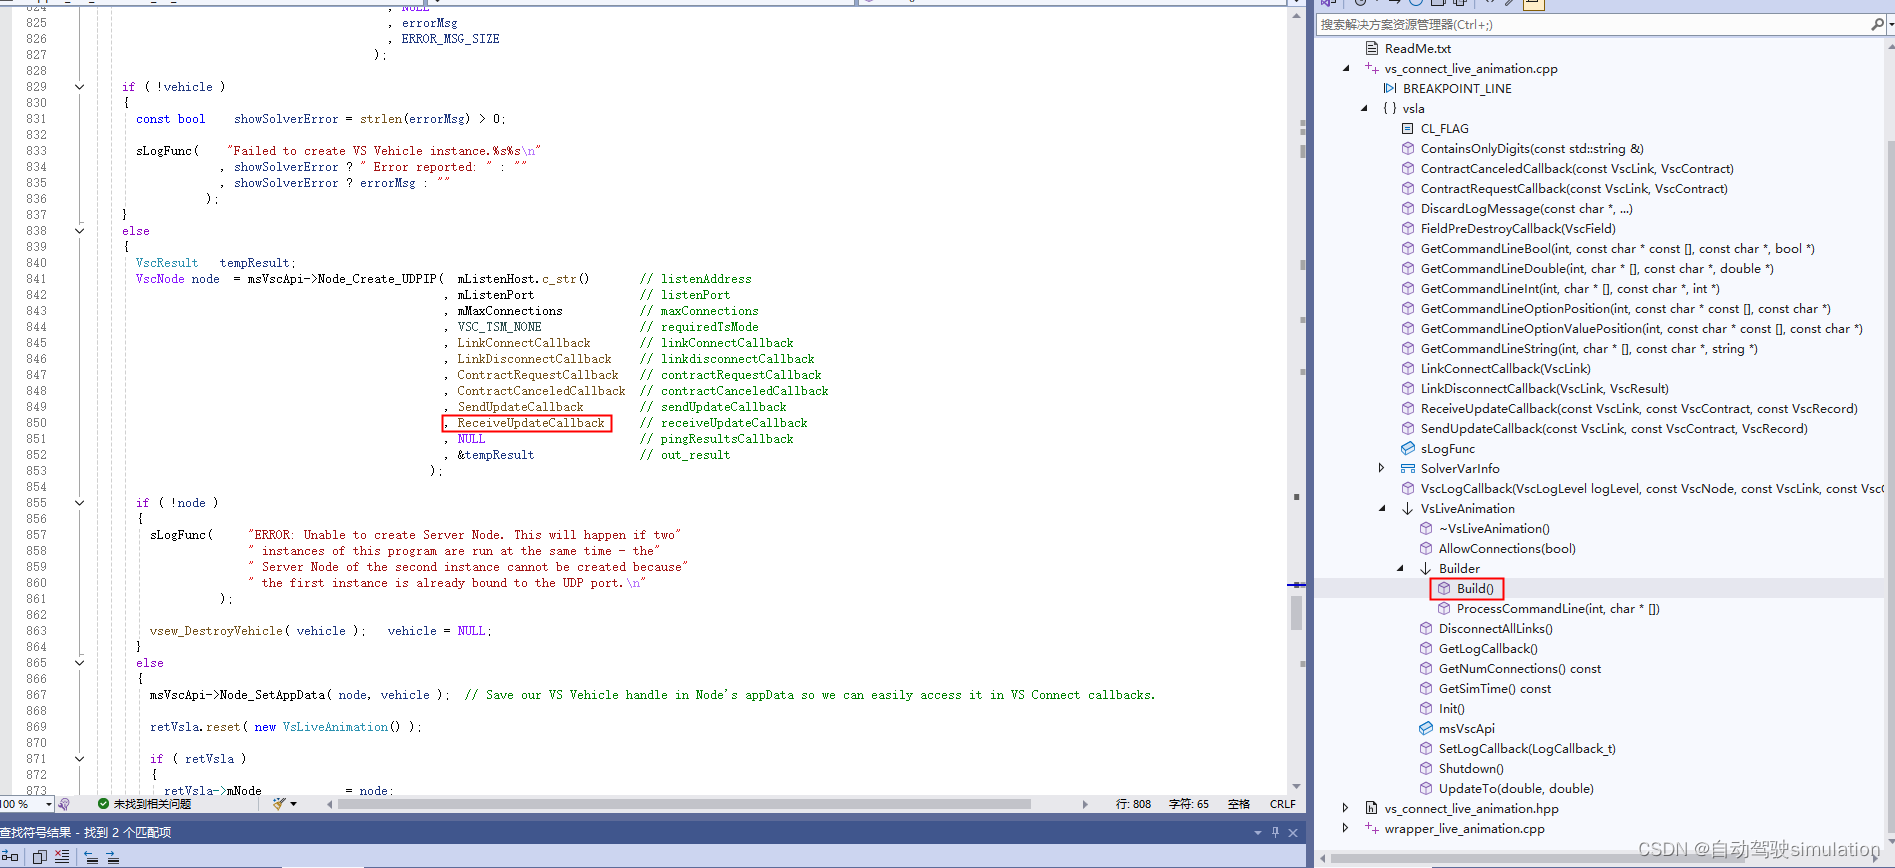Click the C++ icon of vs_connect_live_animation.cpp
Image resolution: width=1895 pixels, height=868 pixels.
click(x=1372, y=68)
